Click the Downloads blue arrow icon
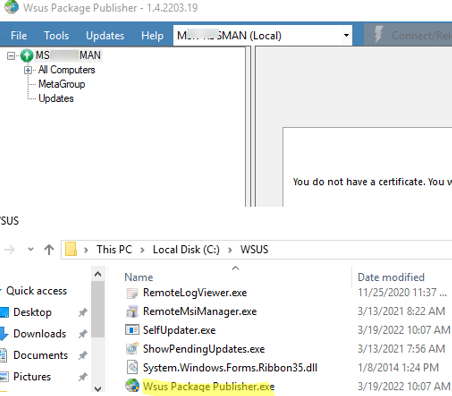452x396 pixels. (3, 334)
